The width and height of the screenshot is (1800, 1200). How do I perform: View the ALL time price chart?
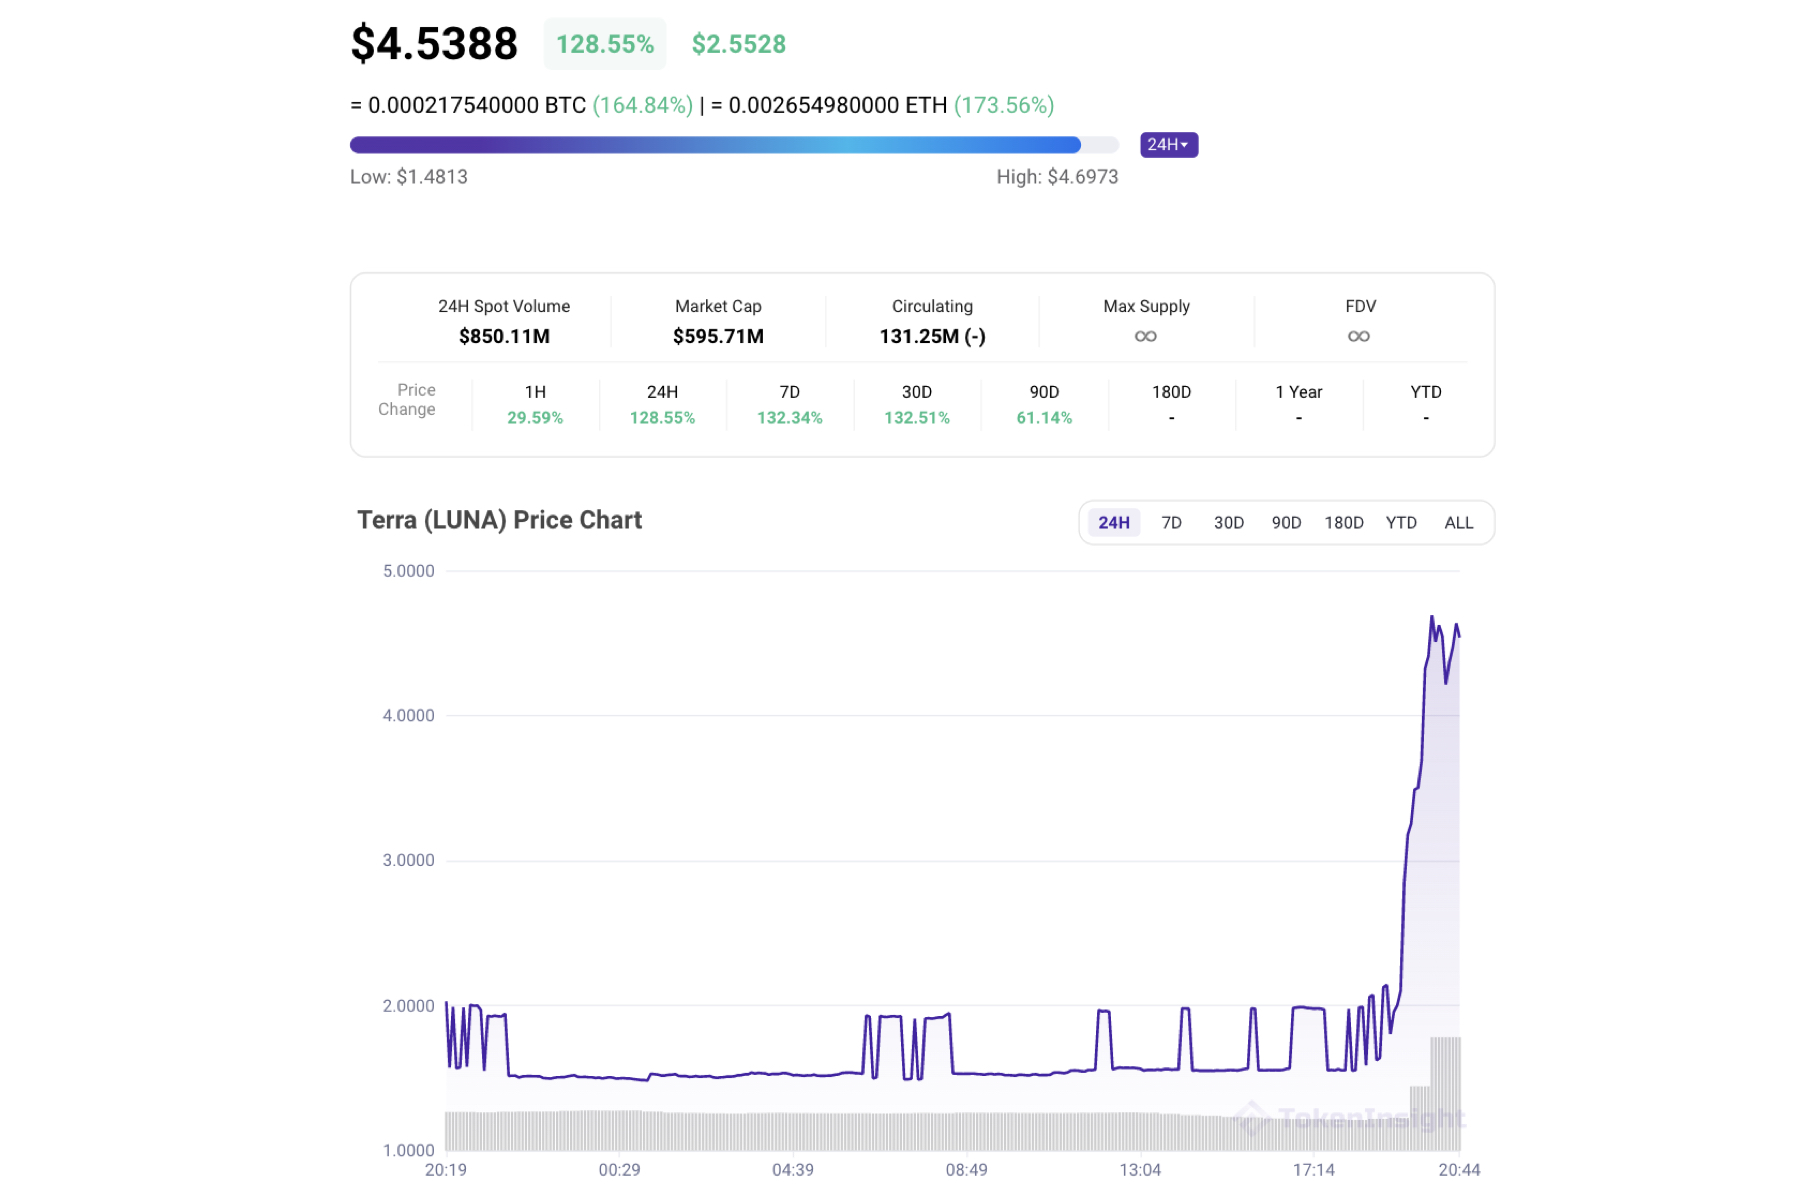(x=1459, y=522)
